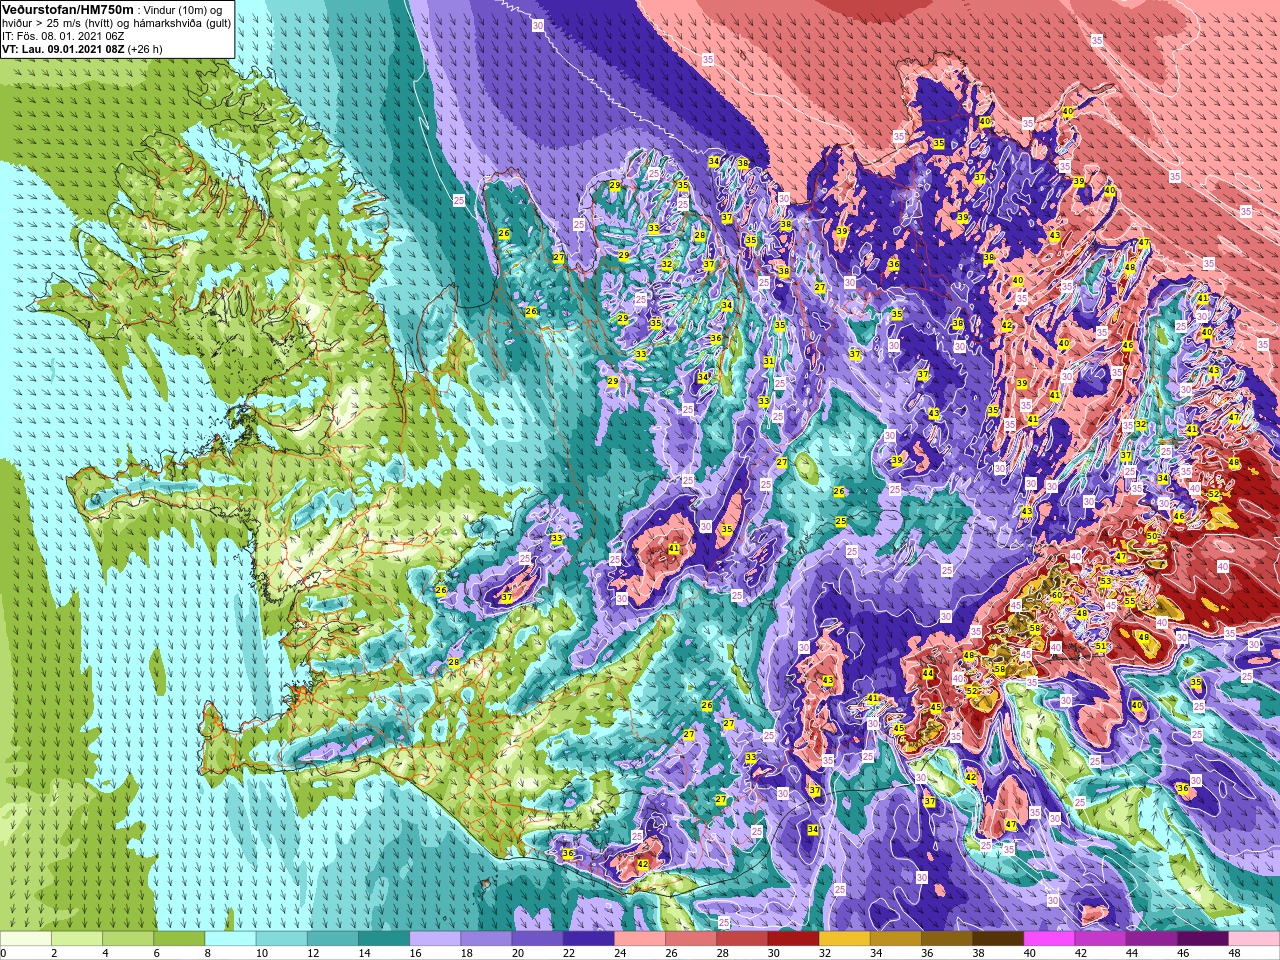Screen dimensions: 1280x960
Task: Select the orchid 42–44 legend swatch
Action: click(1100, 939)
